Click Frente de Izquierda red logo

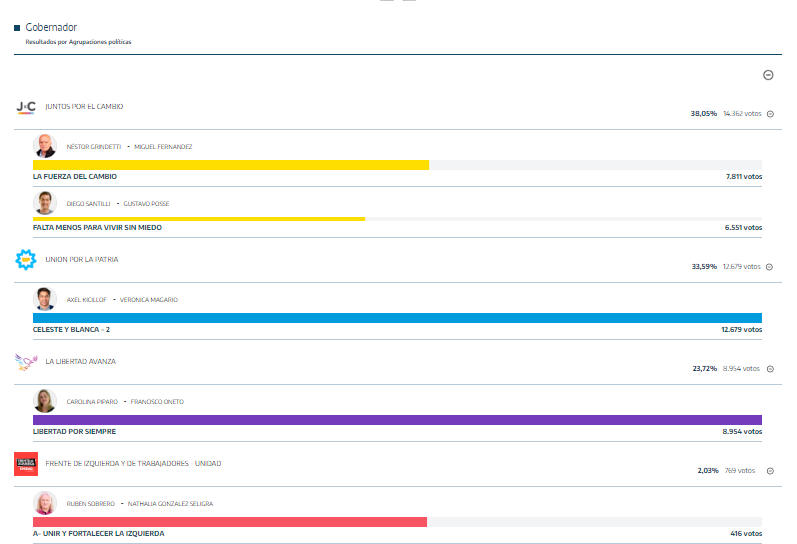pyautogui.click(x=26, y=463)
